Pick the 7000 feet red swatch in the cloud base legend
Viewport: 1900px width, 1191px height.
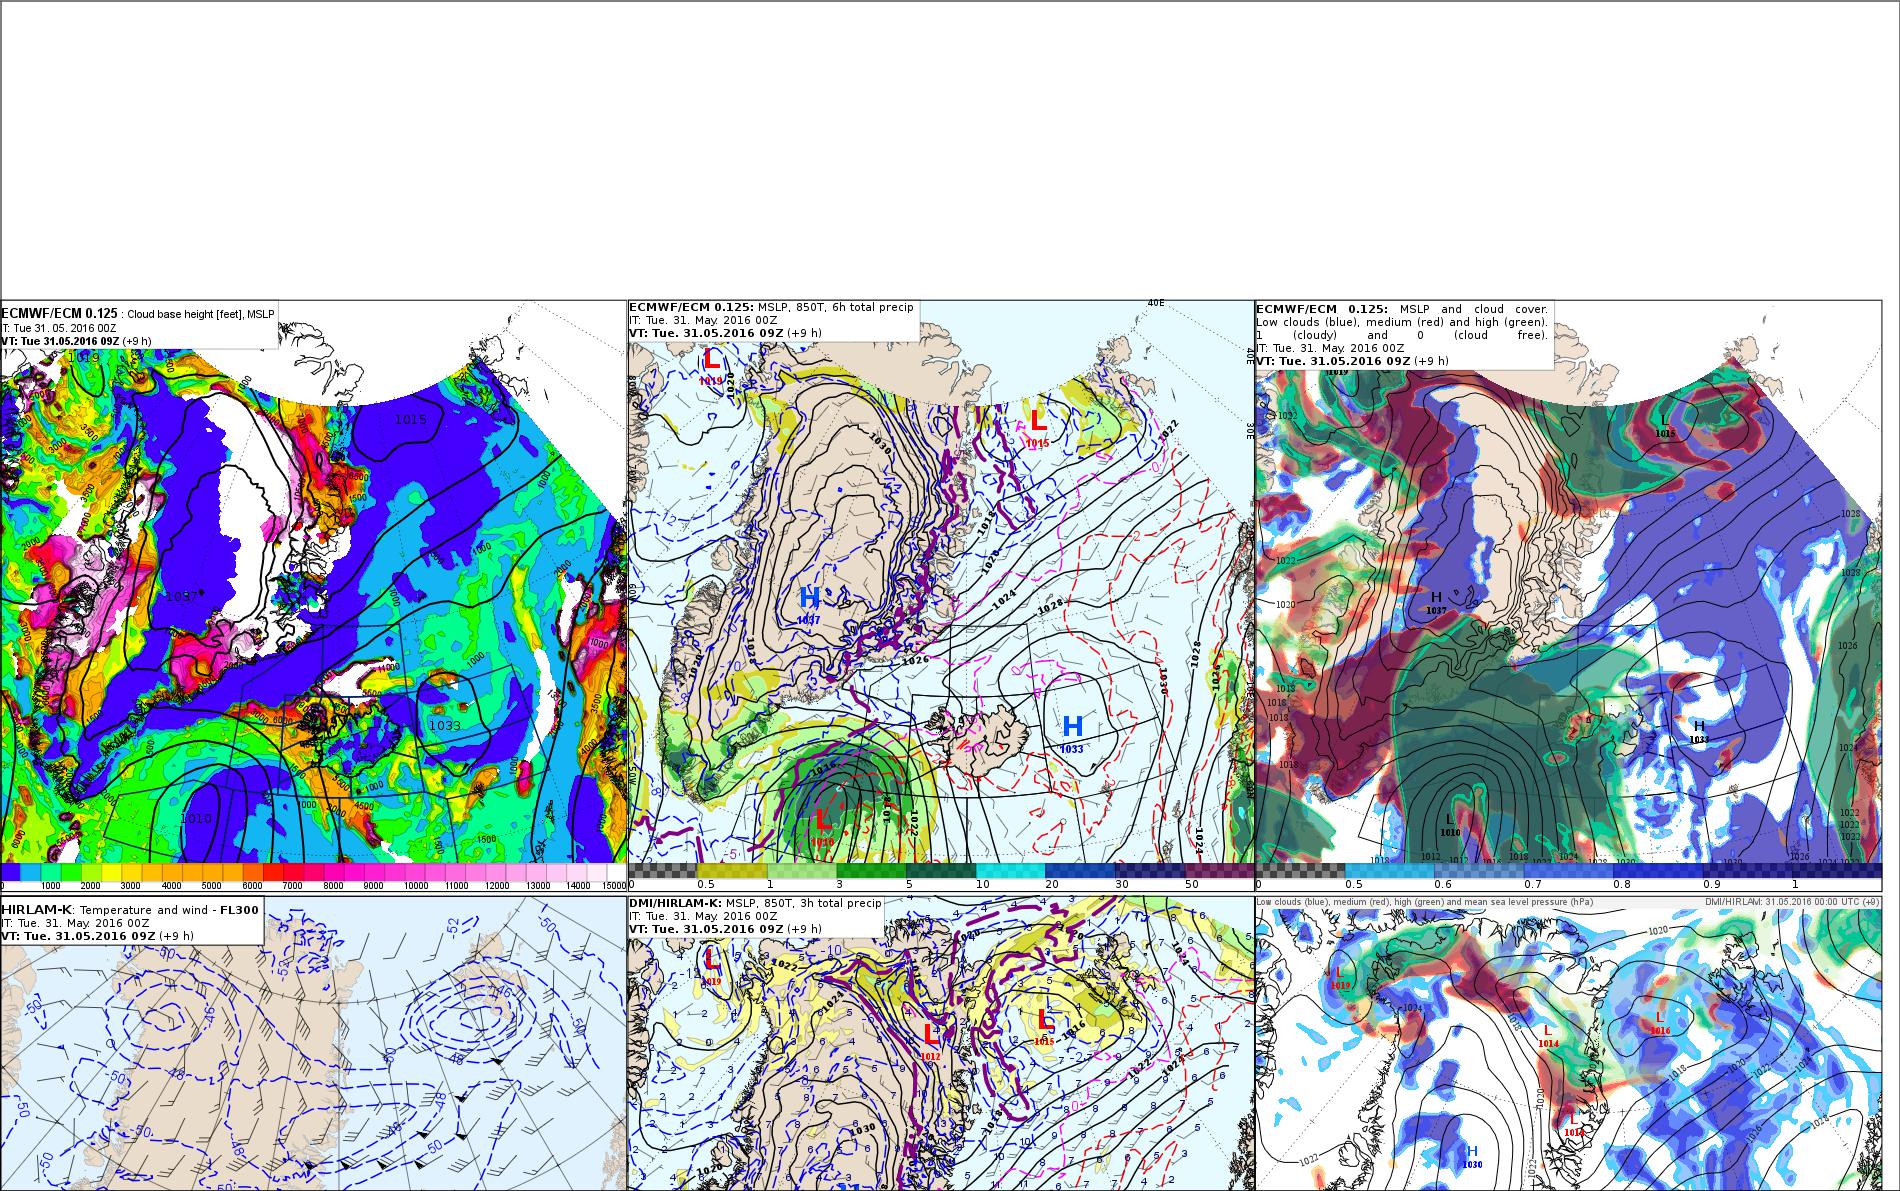pos(294,872)
